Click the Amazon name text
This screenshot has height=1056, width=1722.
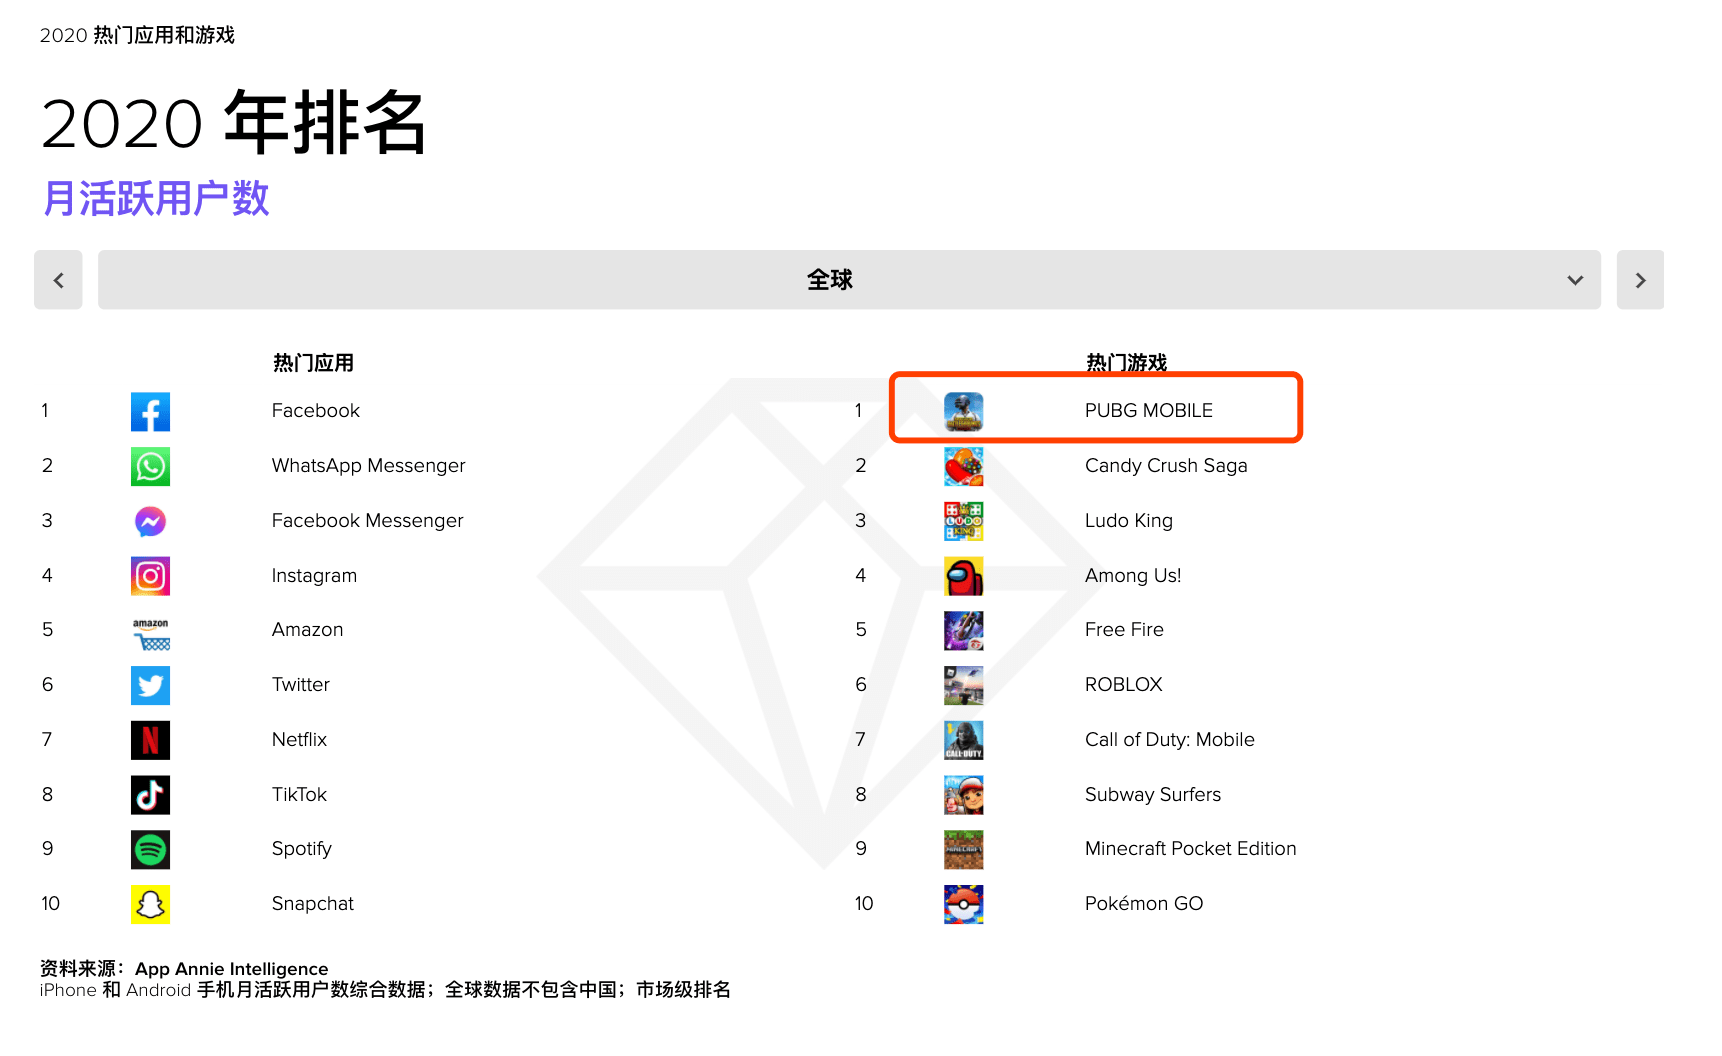click(x=307, y=630)
